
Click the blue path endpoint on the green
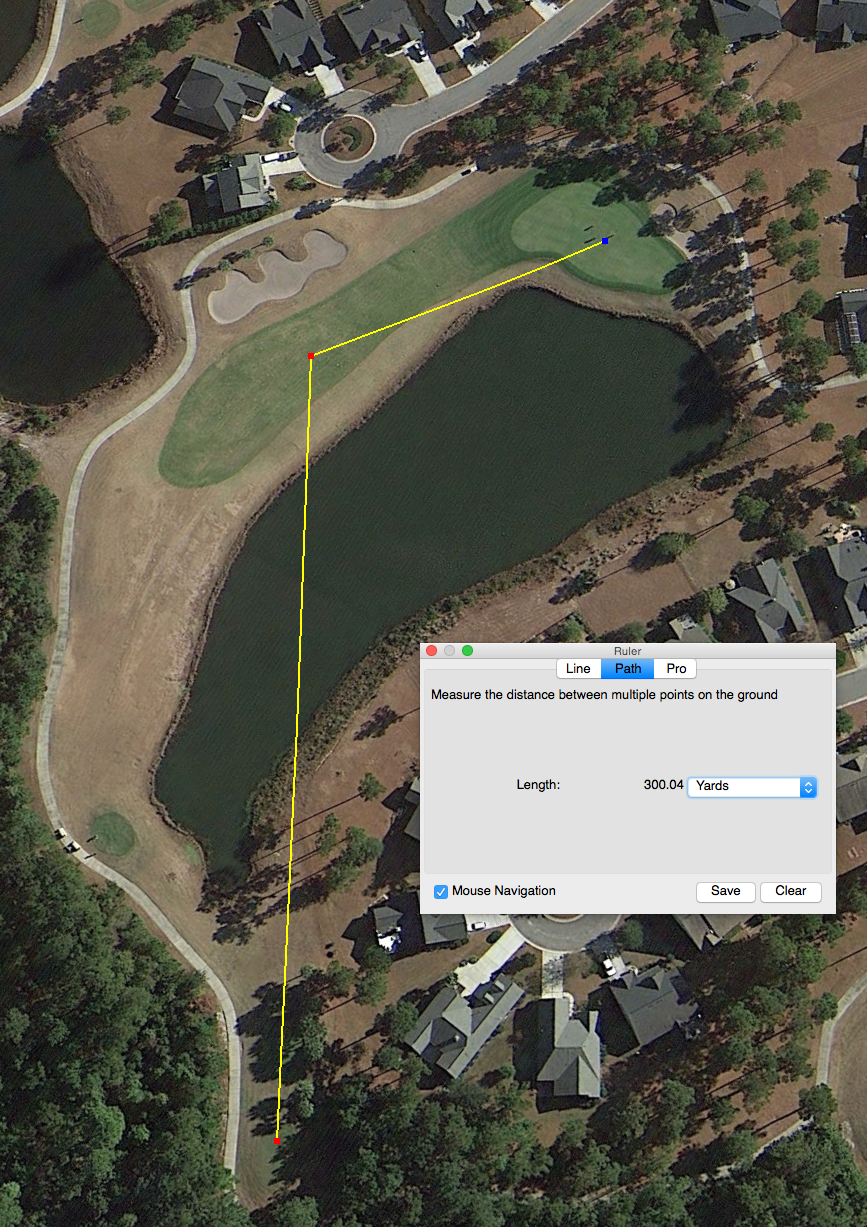tap(605, 241)
